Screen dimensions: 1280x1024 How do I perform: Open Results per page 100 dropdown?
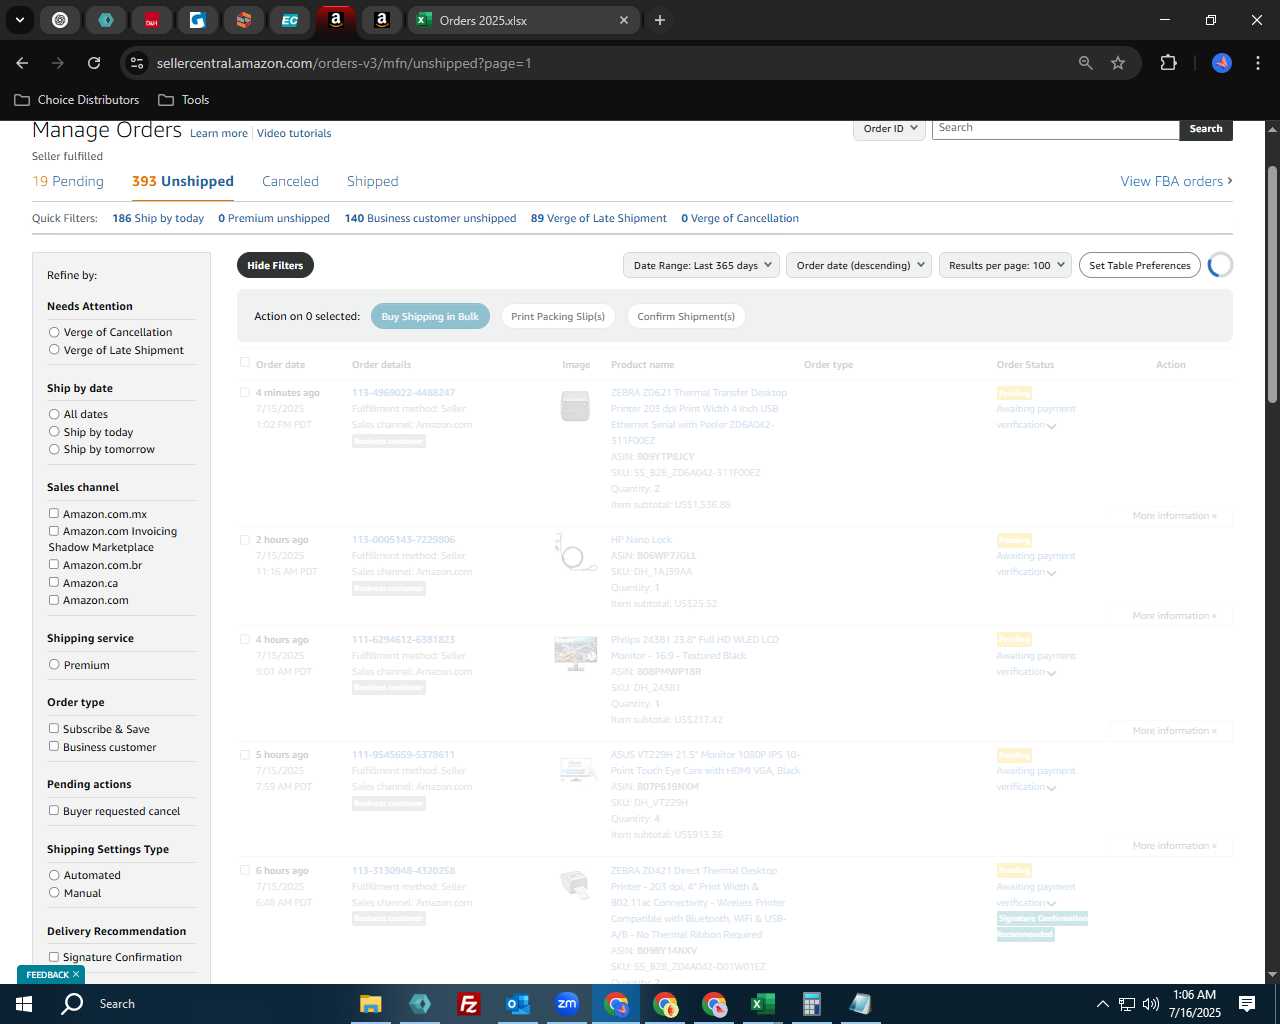point(1005,265)
